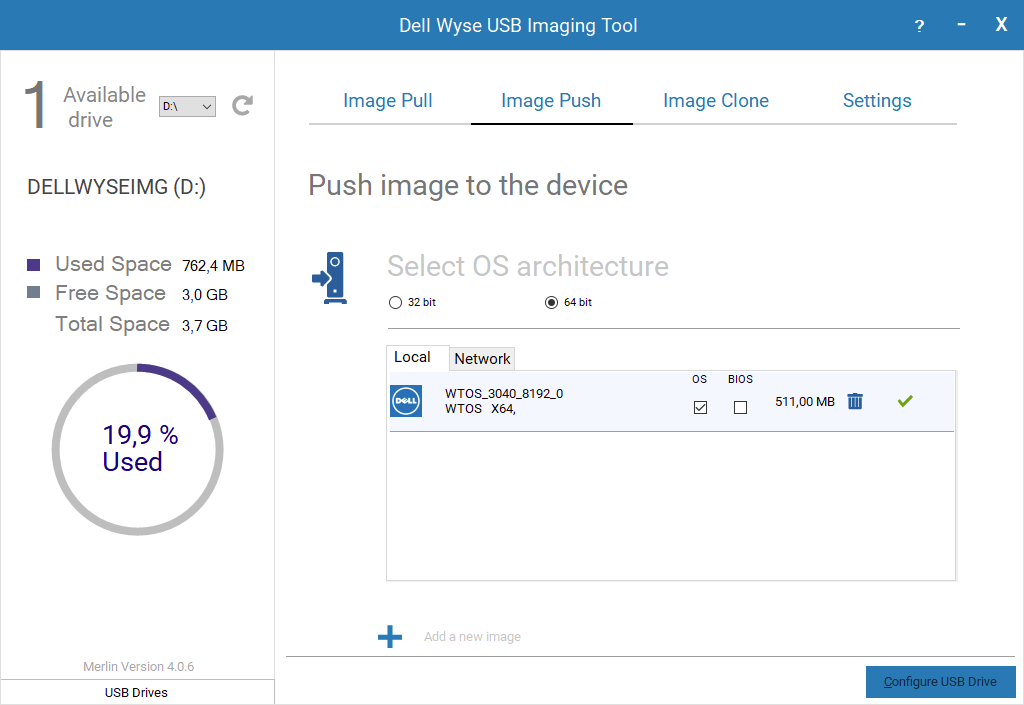Click the USB Drives bottom button
This screenshot has width=1024, height=705.
(x=136, y=692)
